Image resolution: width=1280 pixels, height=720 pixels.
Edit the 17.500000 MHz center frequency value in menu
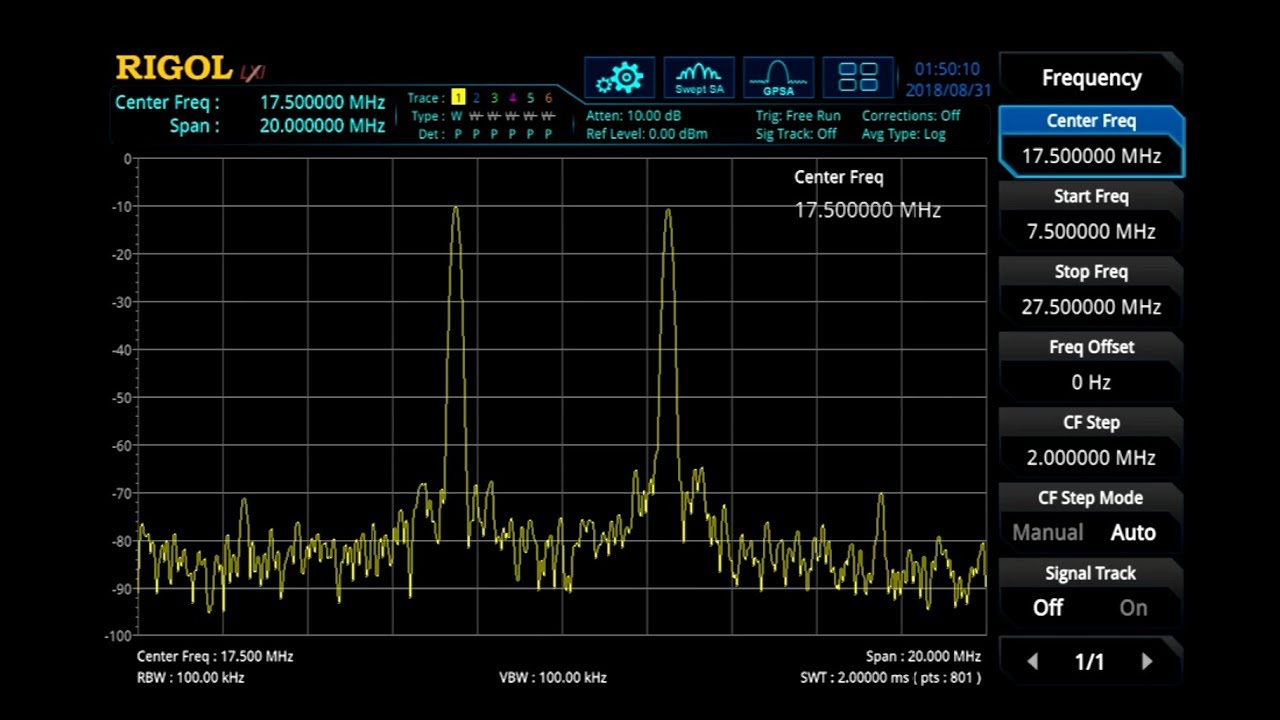click(x=1091, y=156)
